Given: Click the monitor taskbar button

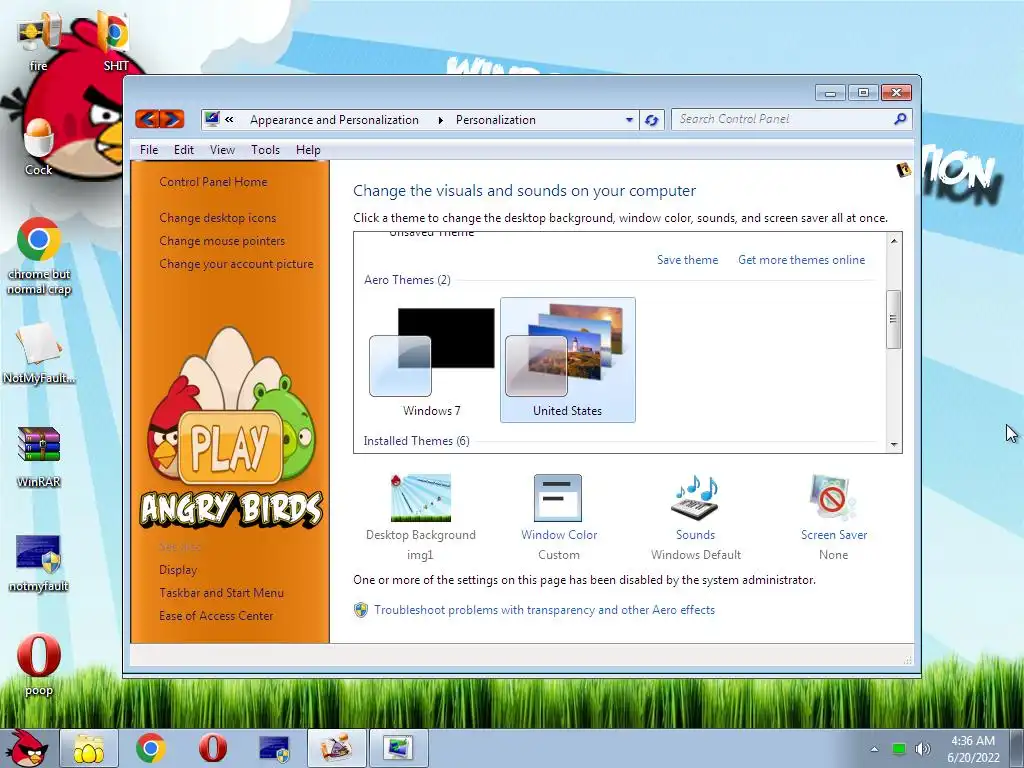Looking at the screenshot, I should [398, 748].
